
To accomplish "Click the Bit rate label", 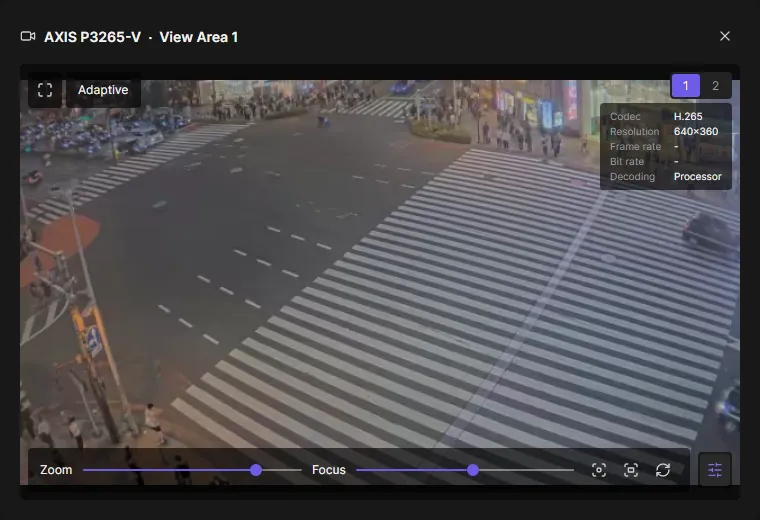I will click(627, 161).
